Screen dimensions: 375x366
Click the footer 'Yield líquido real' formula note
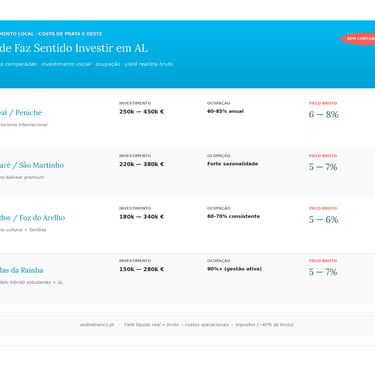[x=209, y=325]
